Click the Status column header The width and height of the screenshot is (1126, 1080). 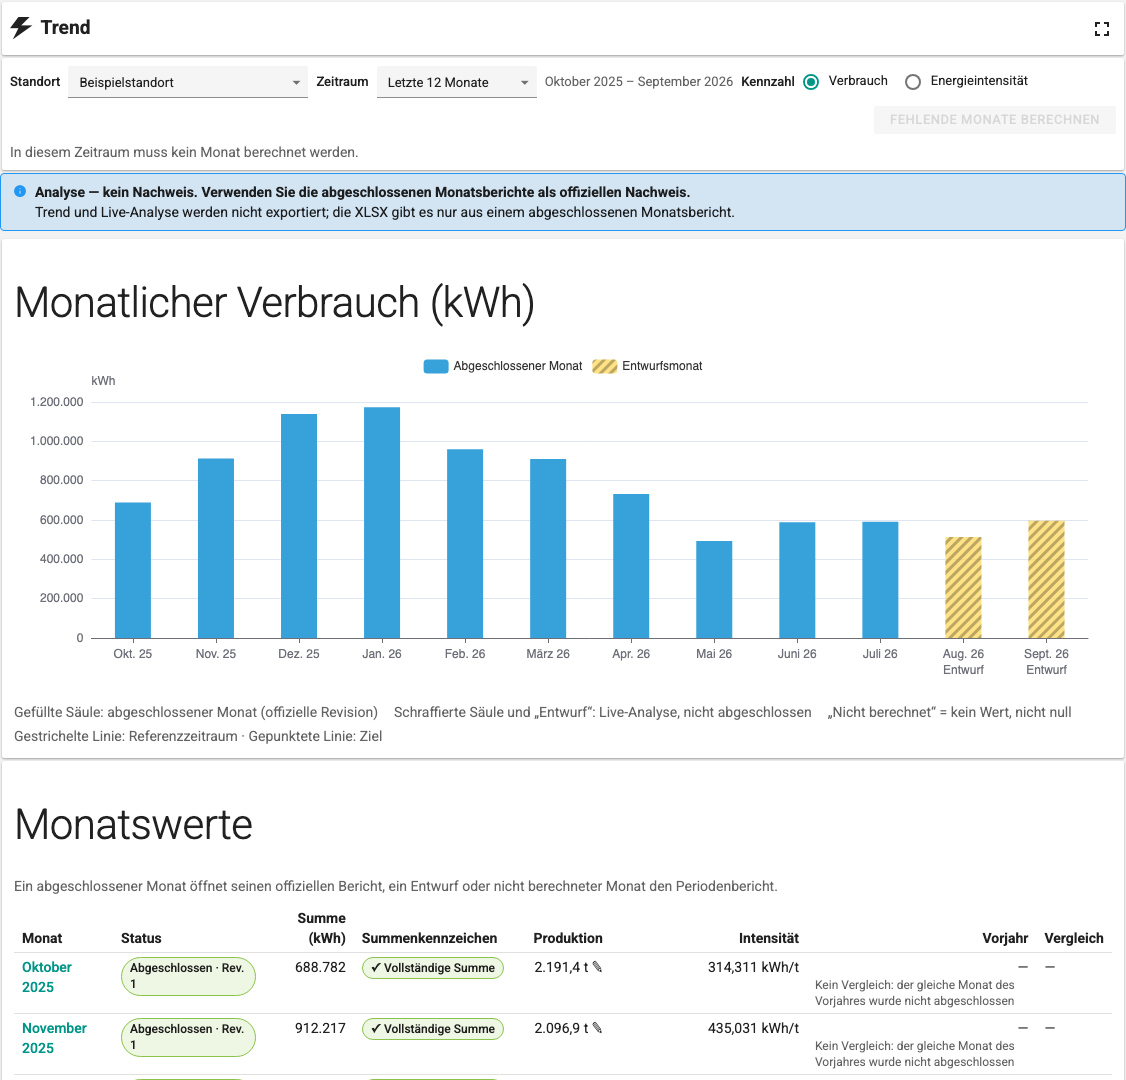[141, 938]
